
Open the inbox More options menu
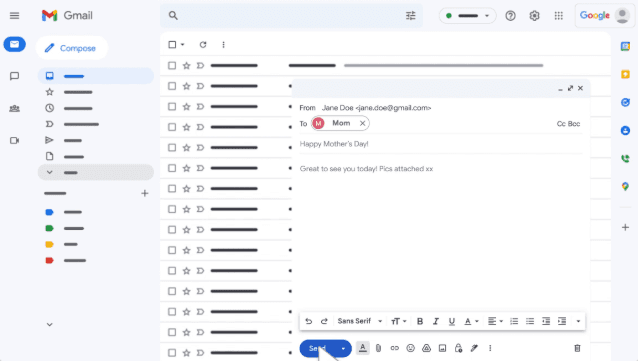pos(223,44)
